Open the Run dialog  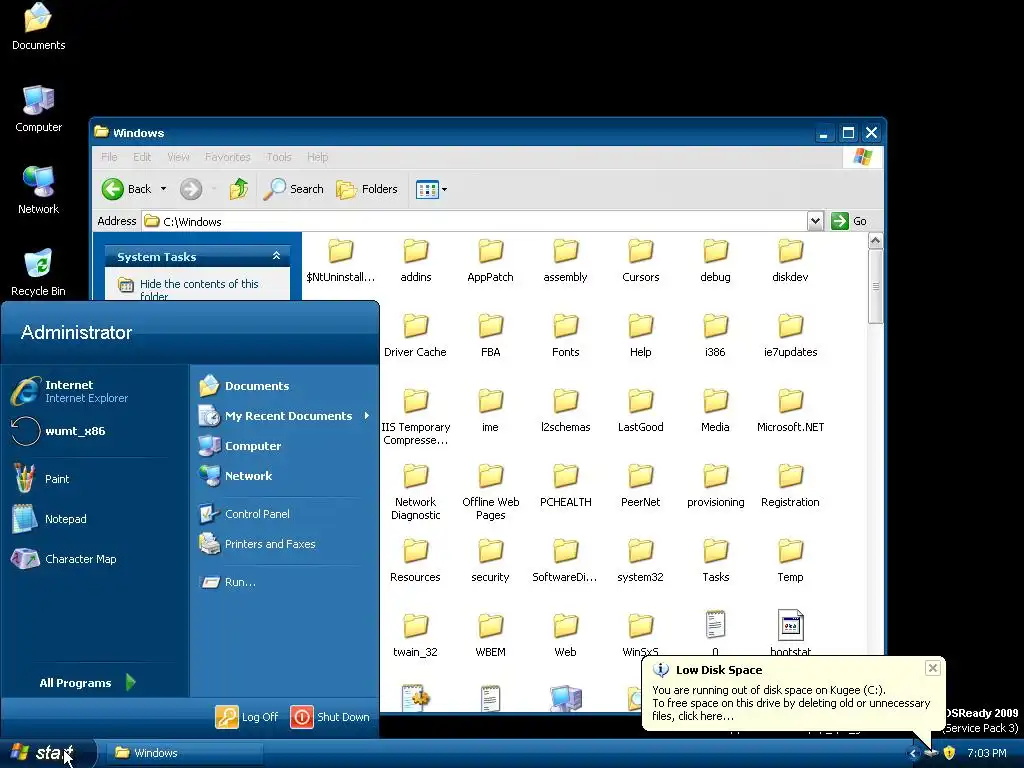coord(227,582)
